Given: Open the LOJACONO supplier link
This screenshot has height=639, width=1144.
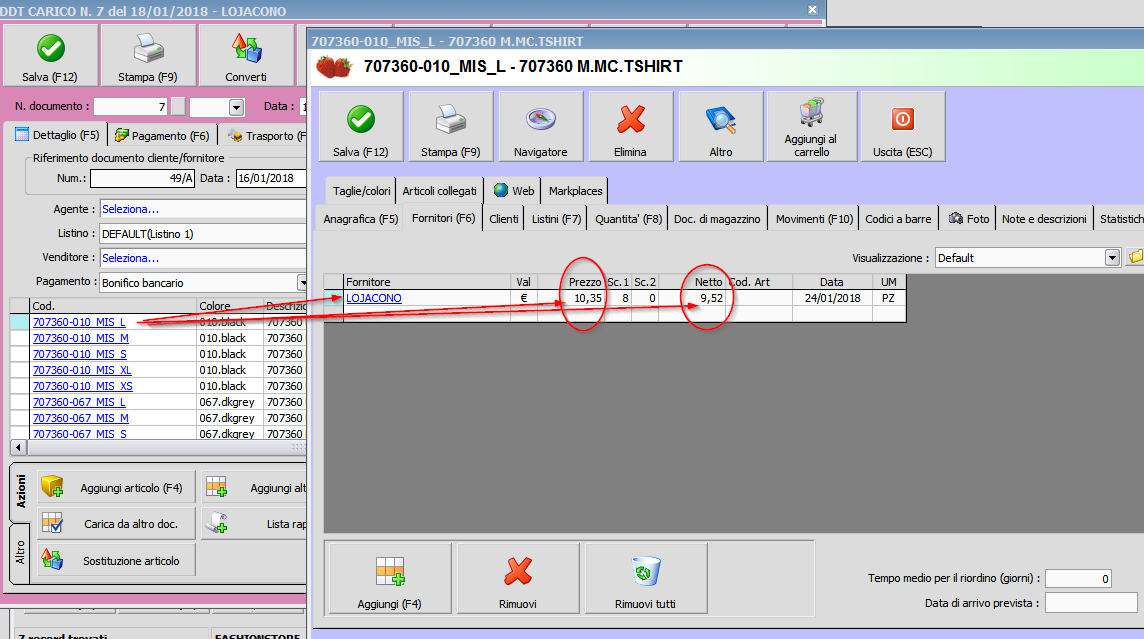Looking at the screenshot, I should point(374,298).
